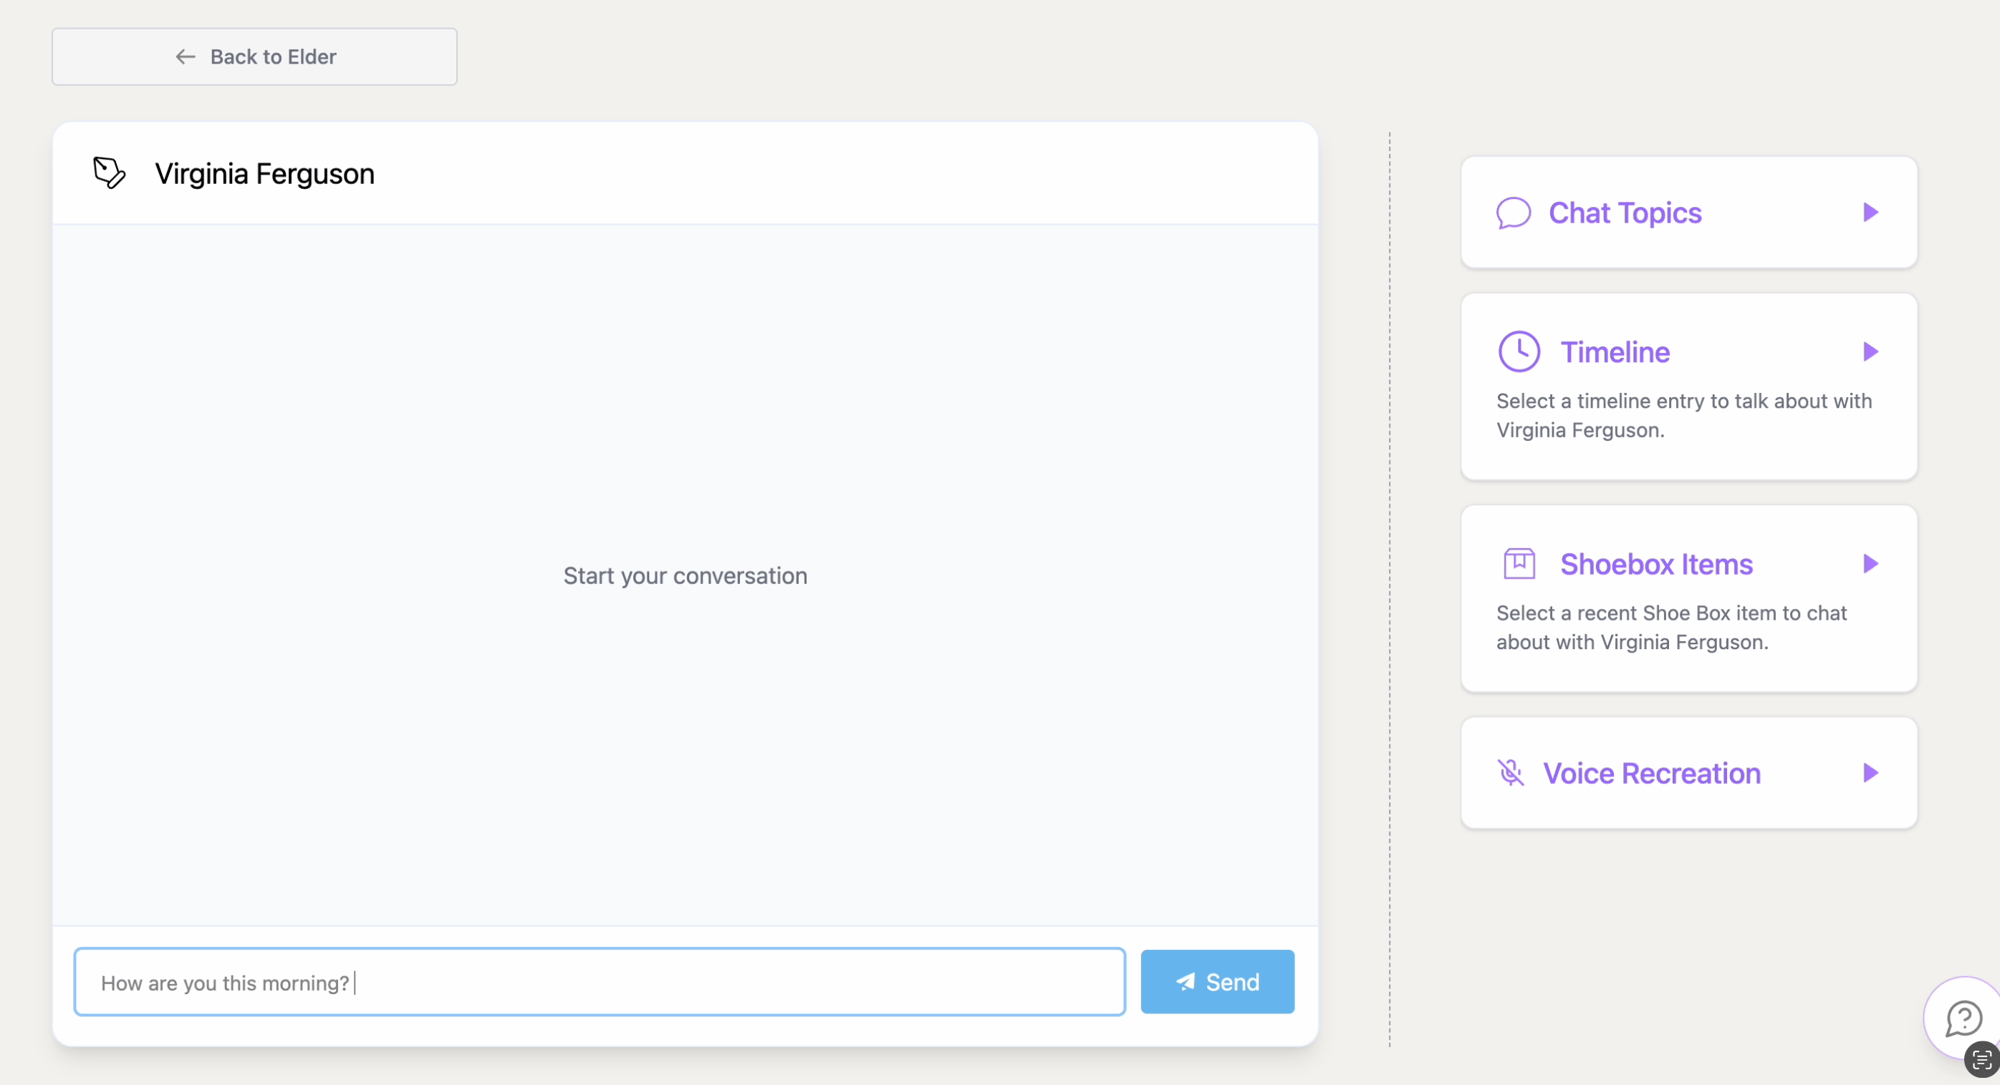Image resolution: width=2000 pixels, height=1085 pixels.
Task: Open the Chat Topics heading
Action: 1624,213
